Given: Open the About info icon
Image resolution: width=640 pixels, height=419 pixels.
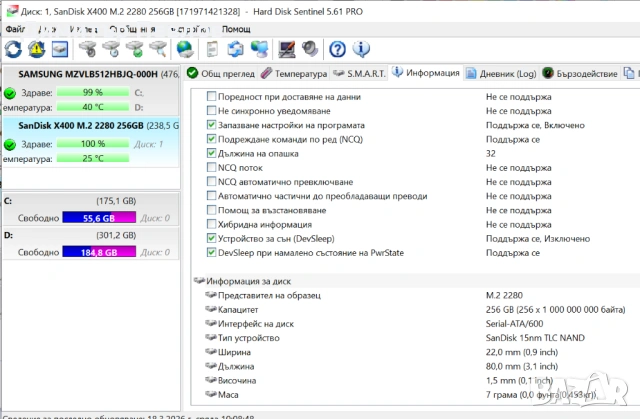Looking at the screenshot, I should point(361,49).
